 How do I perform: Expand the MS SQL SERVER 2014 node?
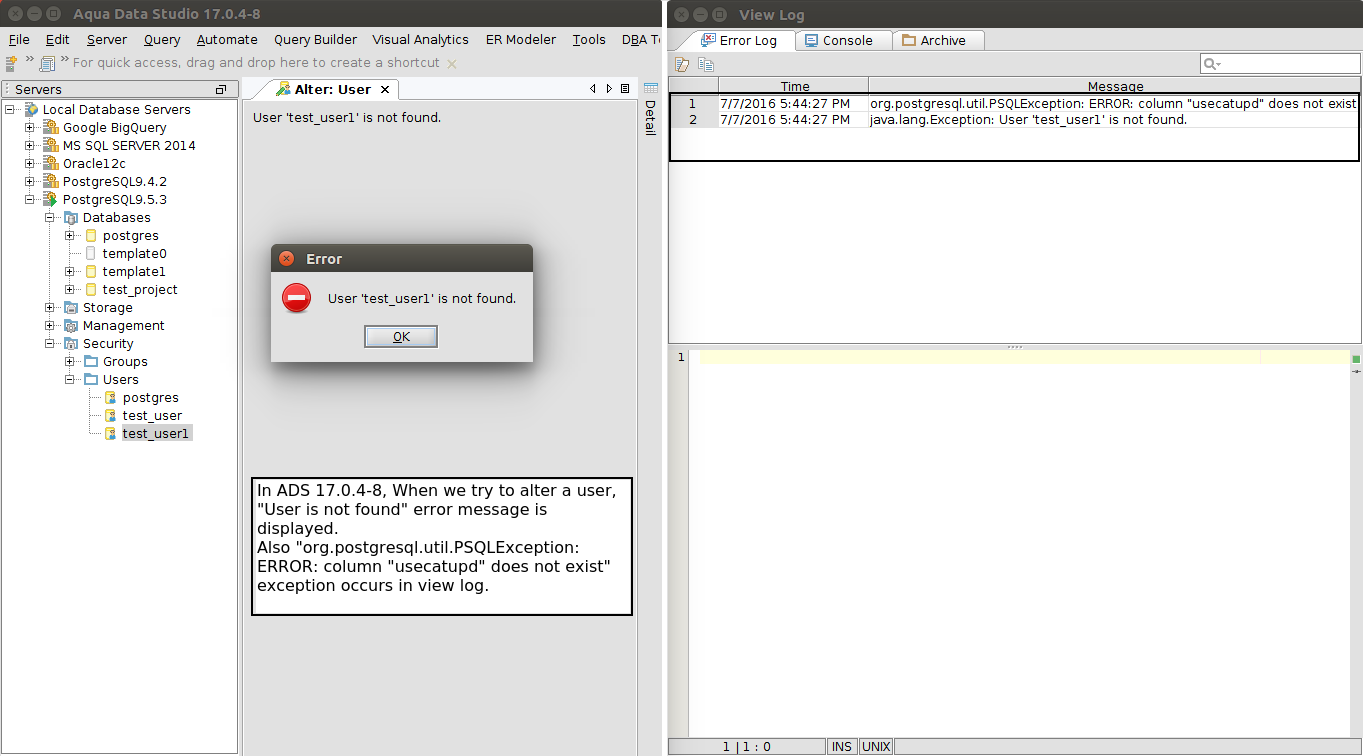pyautogui.click(x=30, y=146)
